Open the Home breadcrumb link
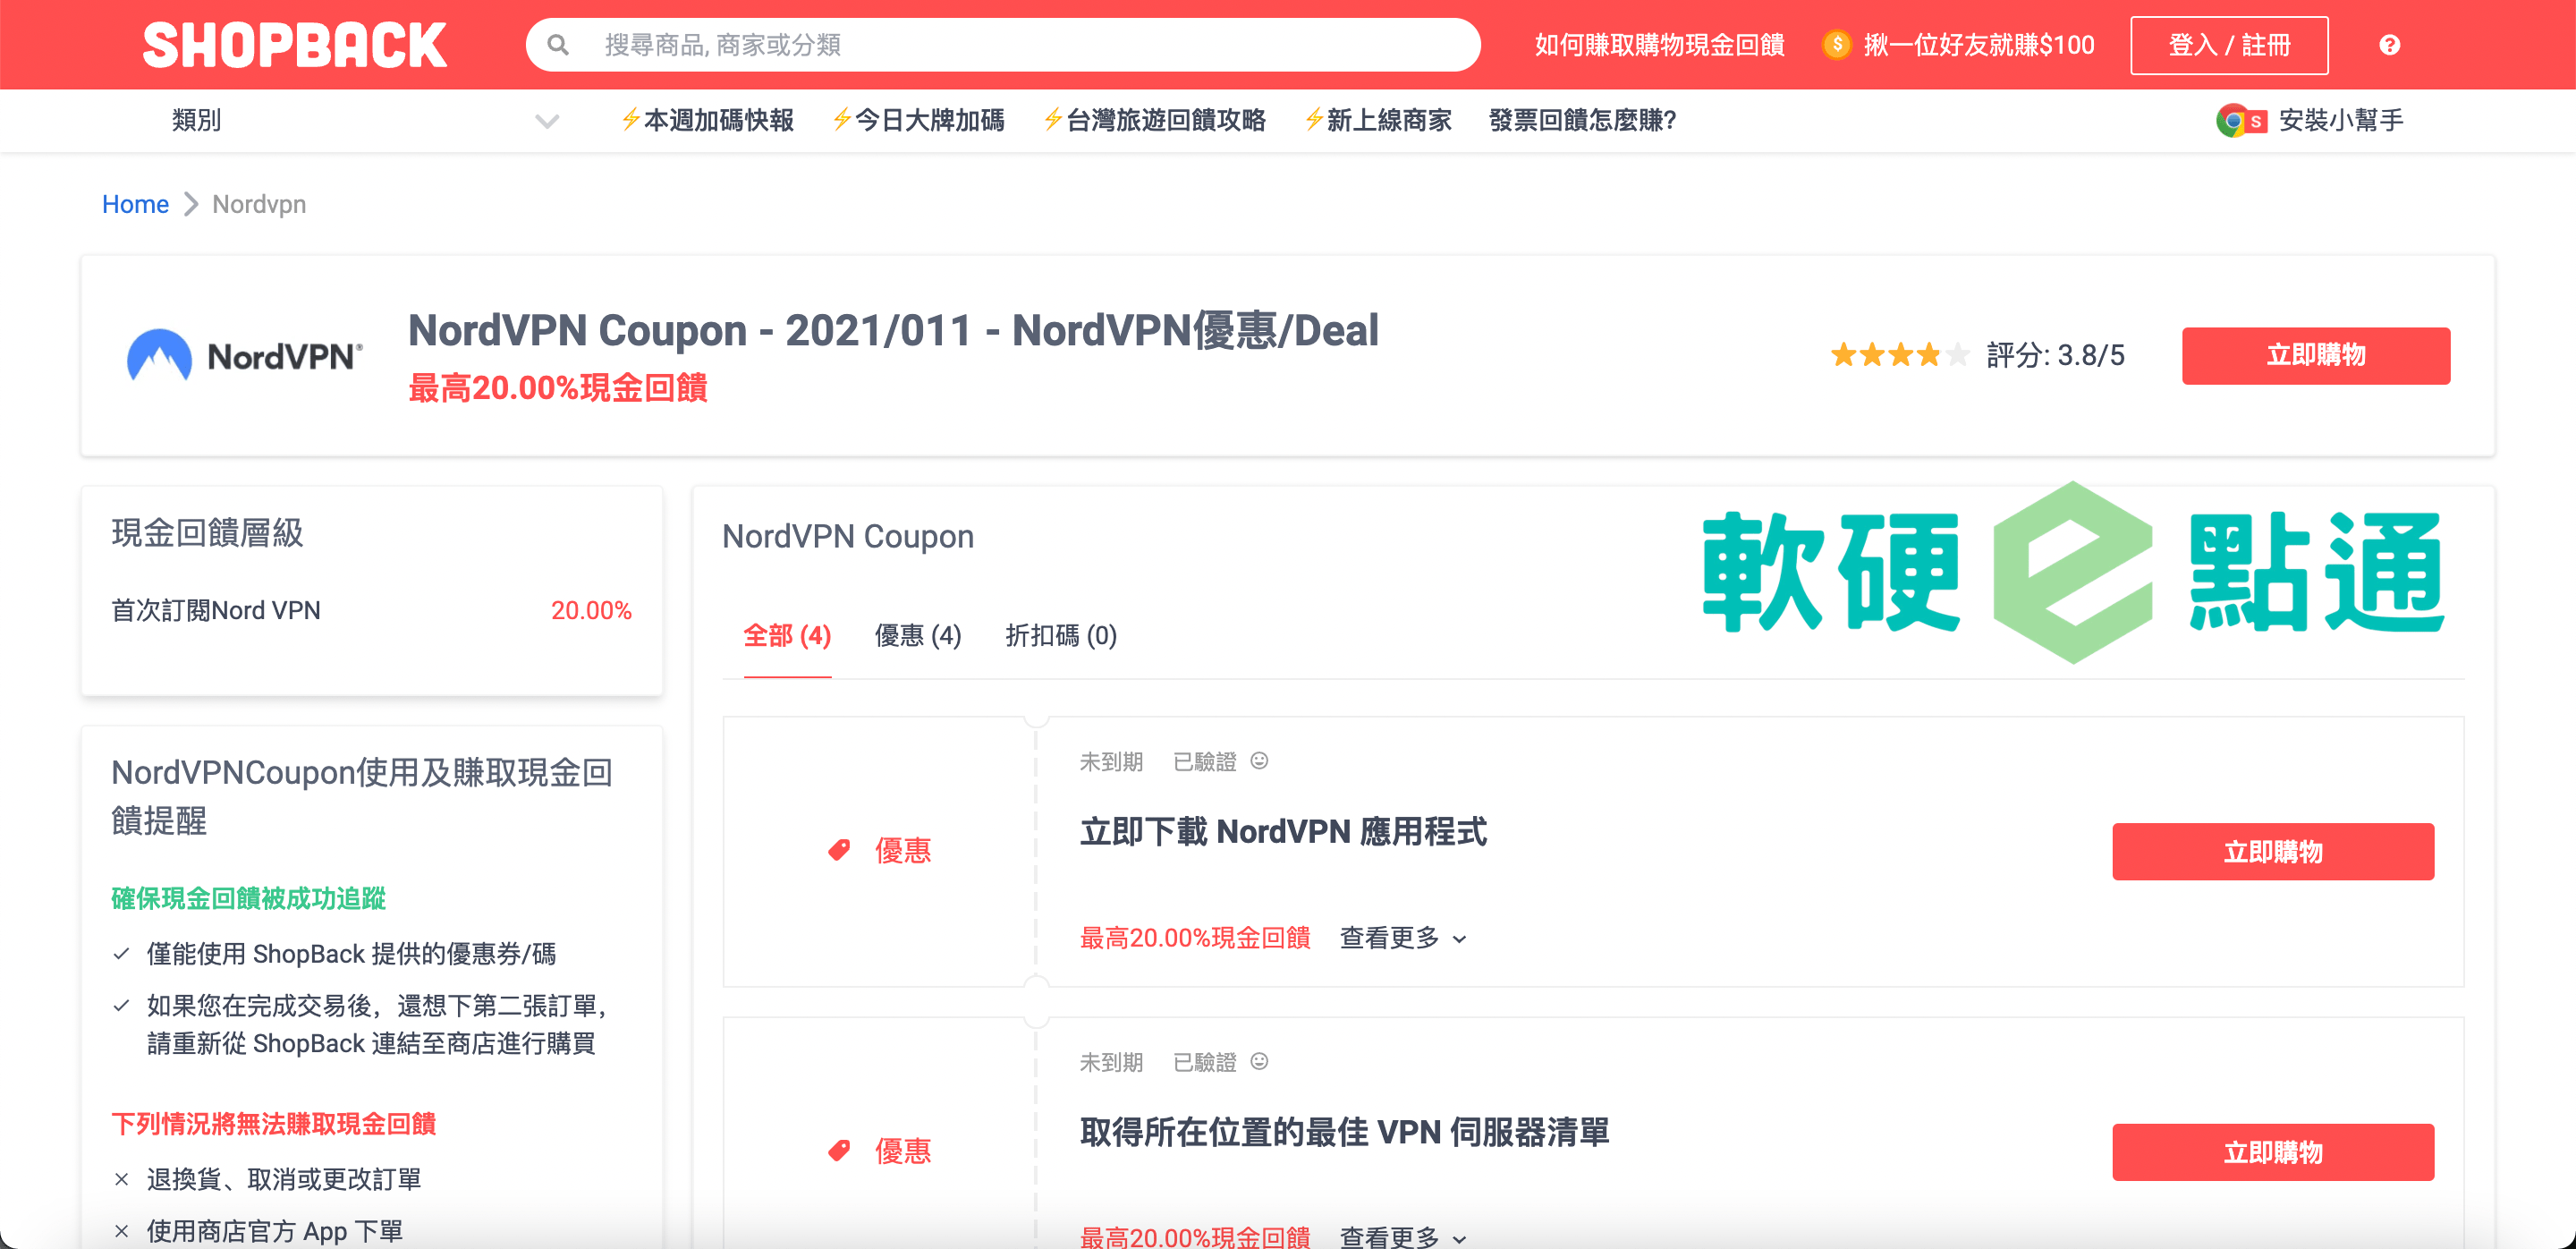 135,204
